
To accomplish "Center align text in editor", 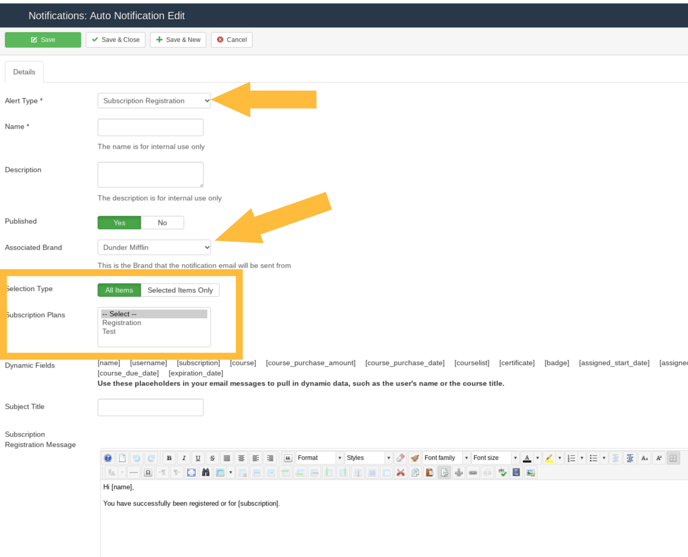I will point(241,458).
